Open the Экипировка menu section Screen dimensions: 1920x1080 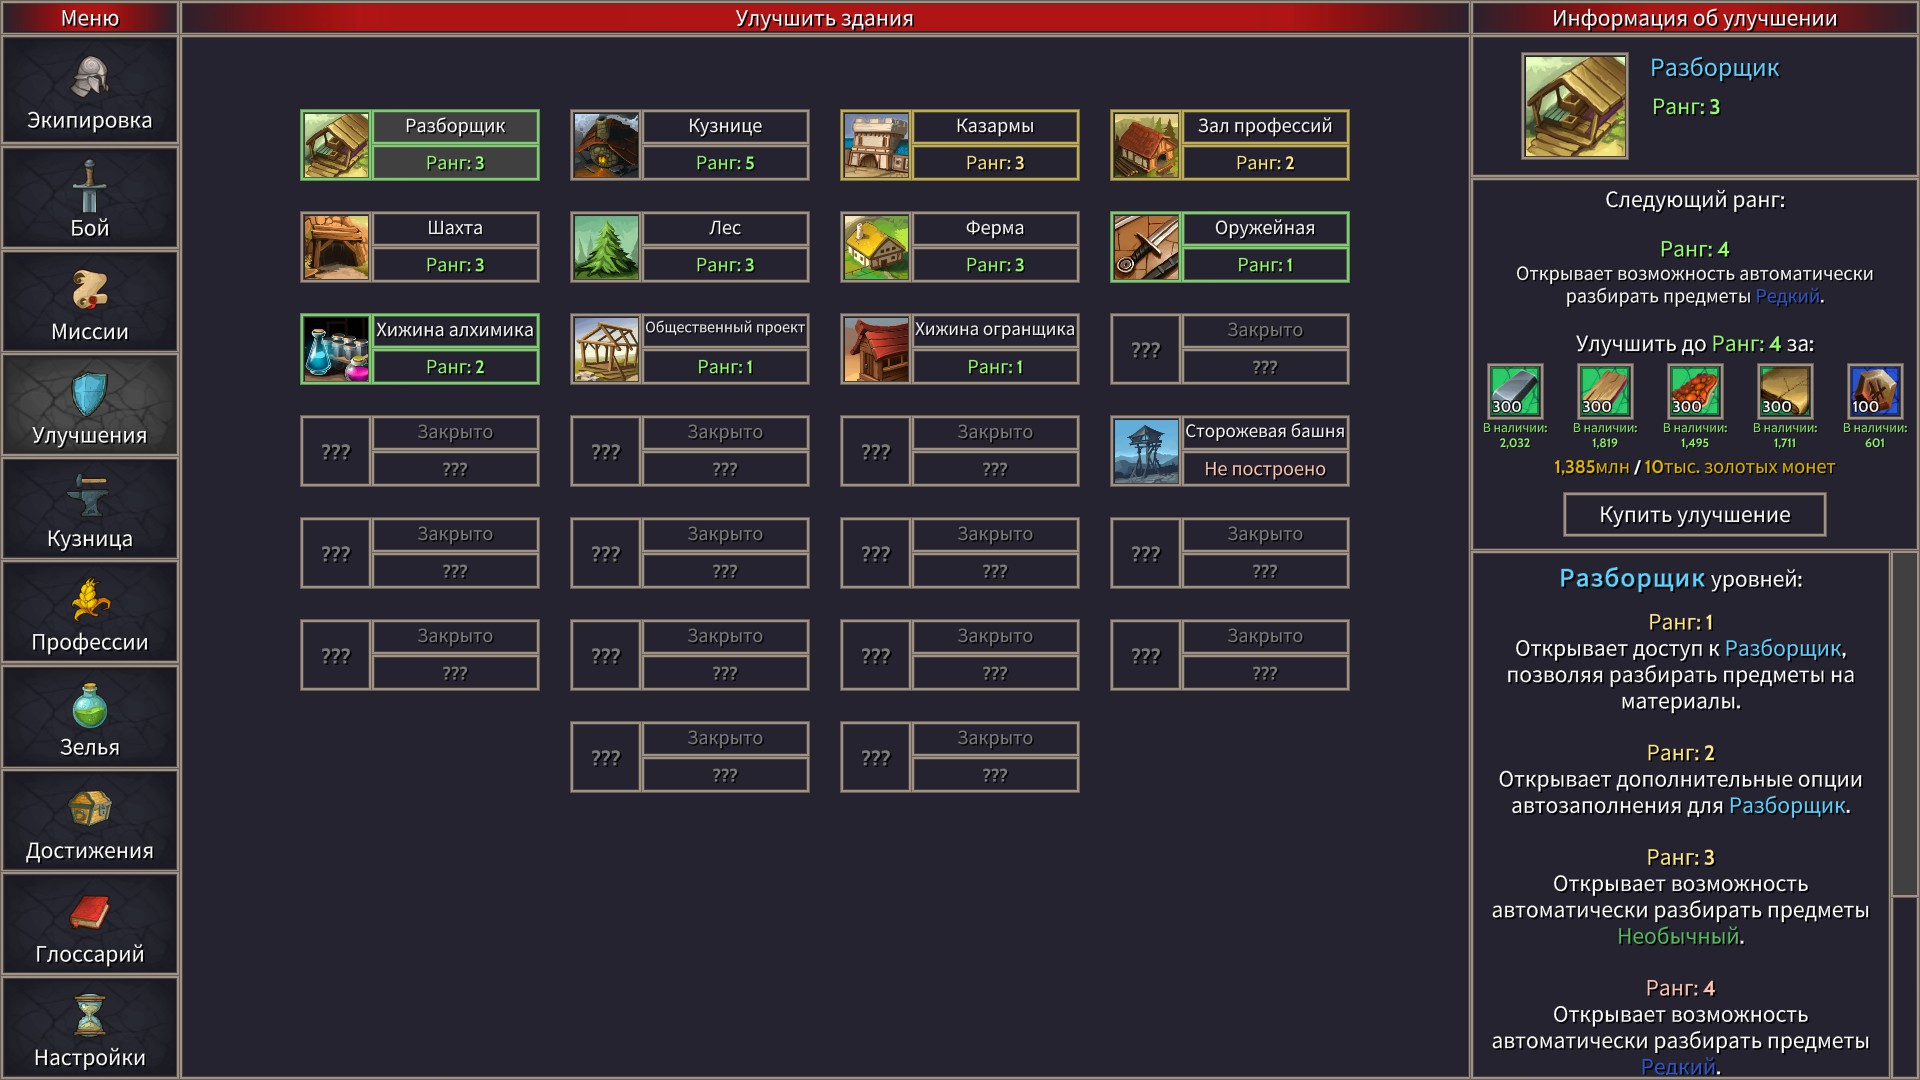point(90,92)
